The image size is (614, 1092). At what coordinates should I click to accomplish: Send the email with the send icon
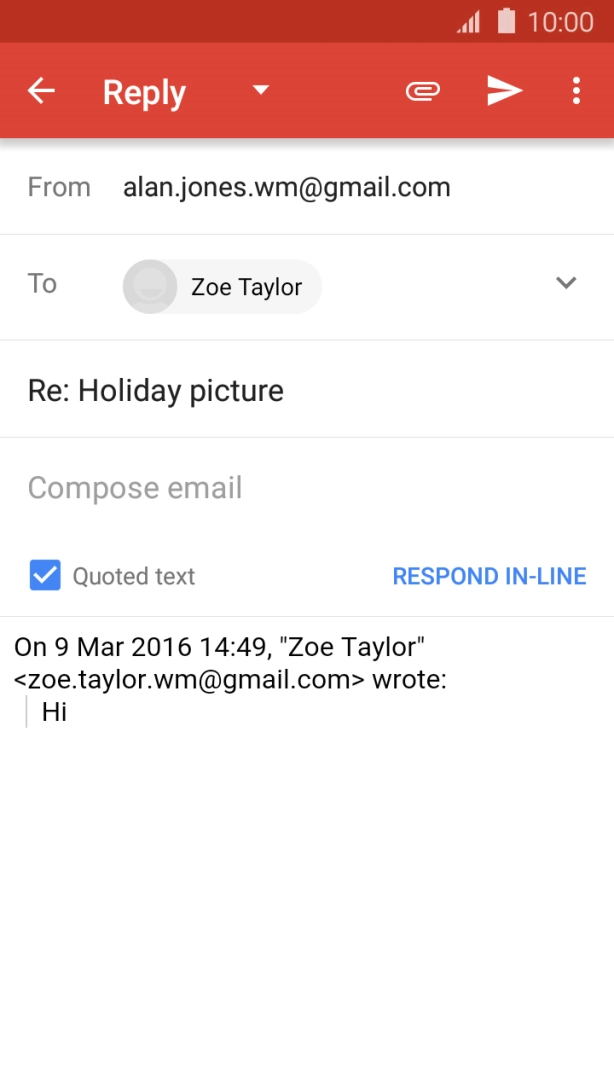tap(504, 90)
